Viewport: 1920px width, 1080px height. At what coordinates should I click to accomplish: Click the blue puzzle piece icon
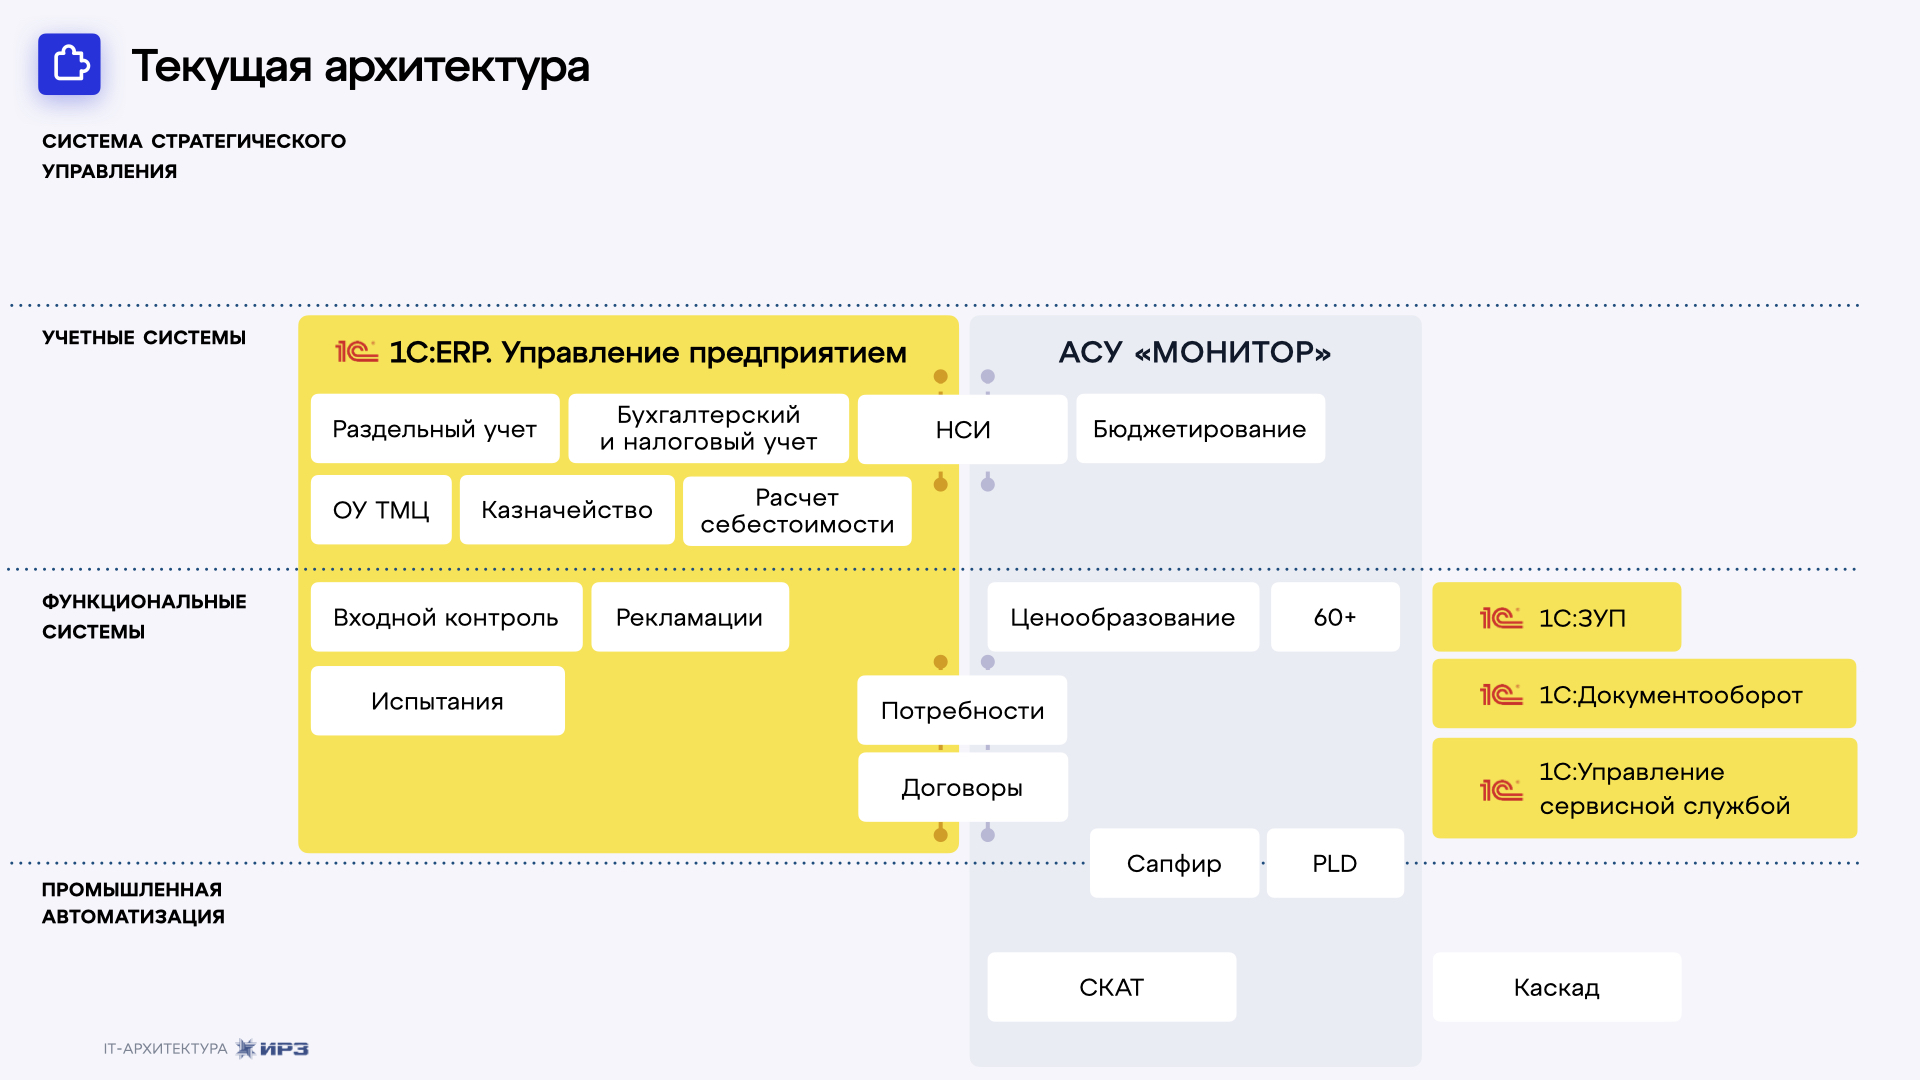pyautogui.click(x=69, y=64)
